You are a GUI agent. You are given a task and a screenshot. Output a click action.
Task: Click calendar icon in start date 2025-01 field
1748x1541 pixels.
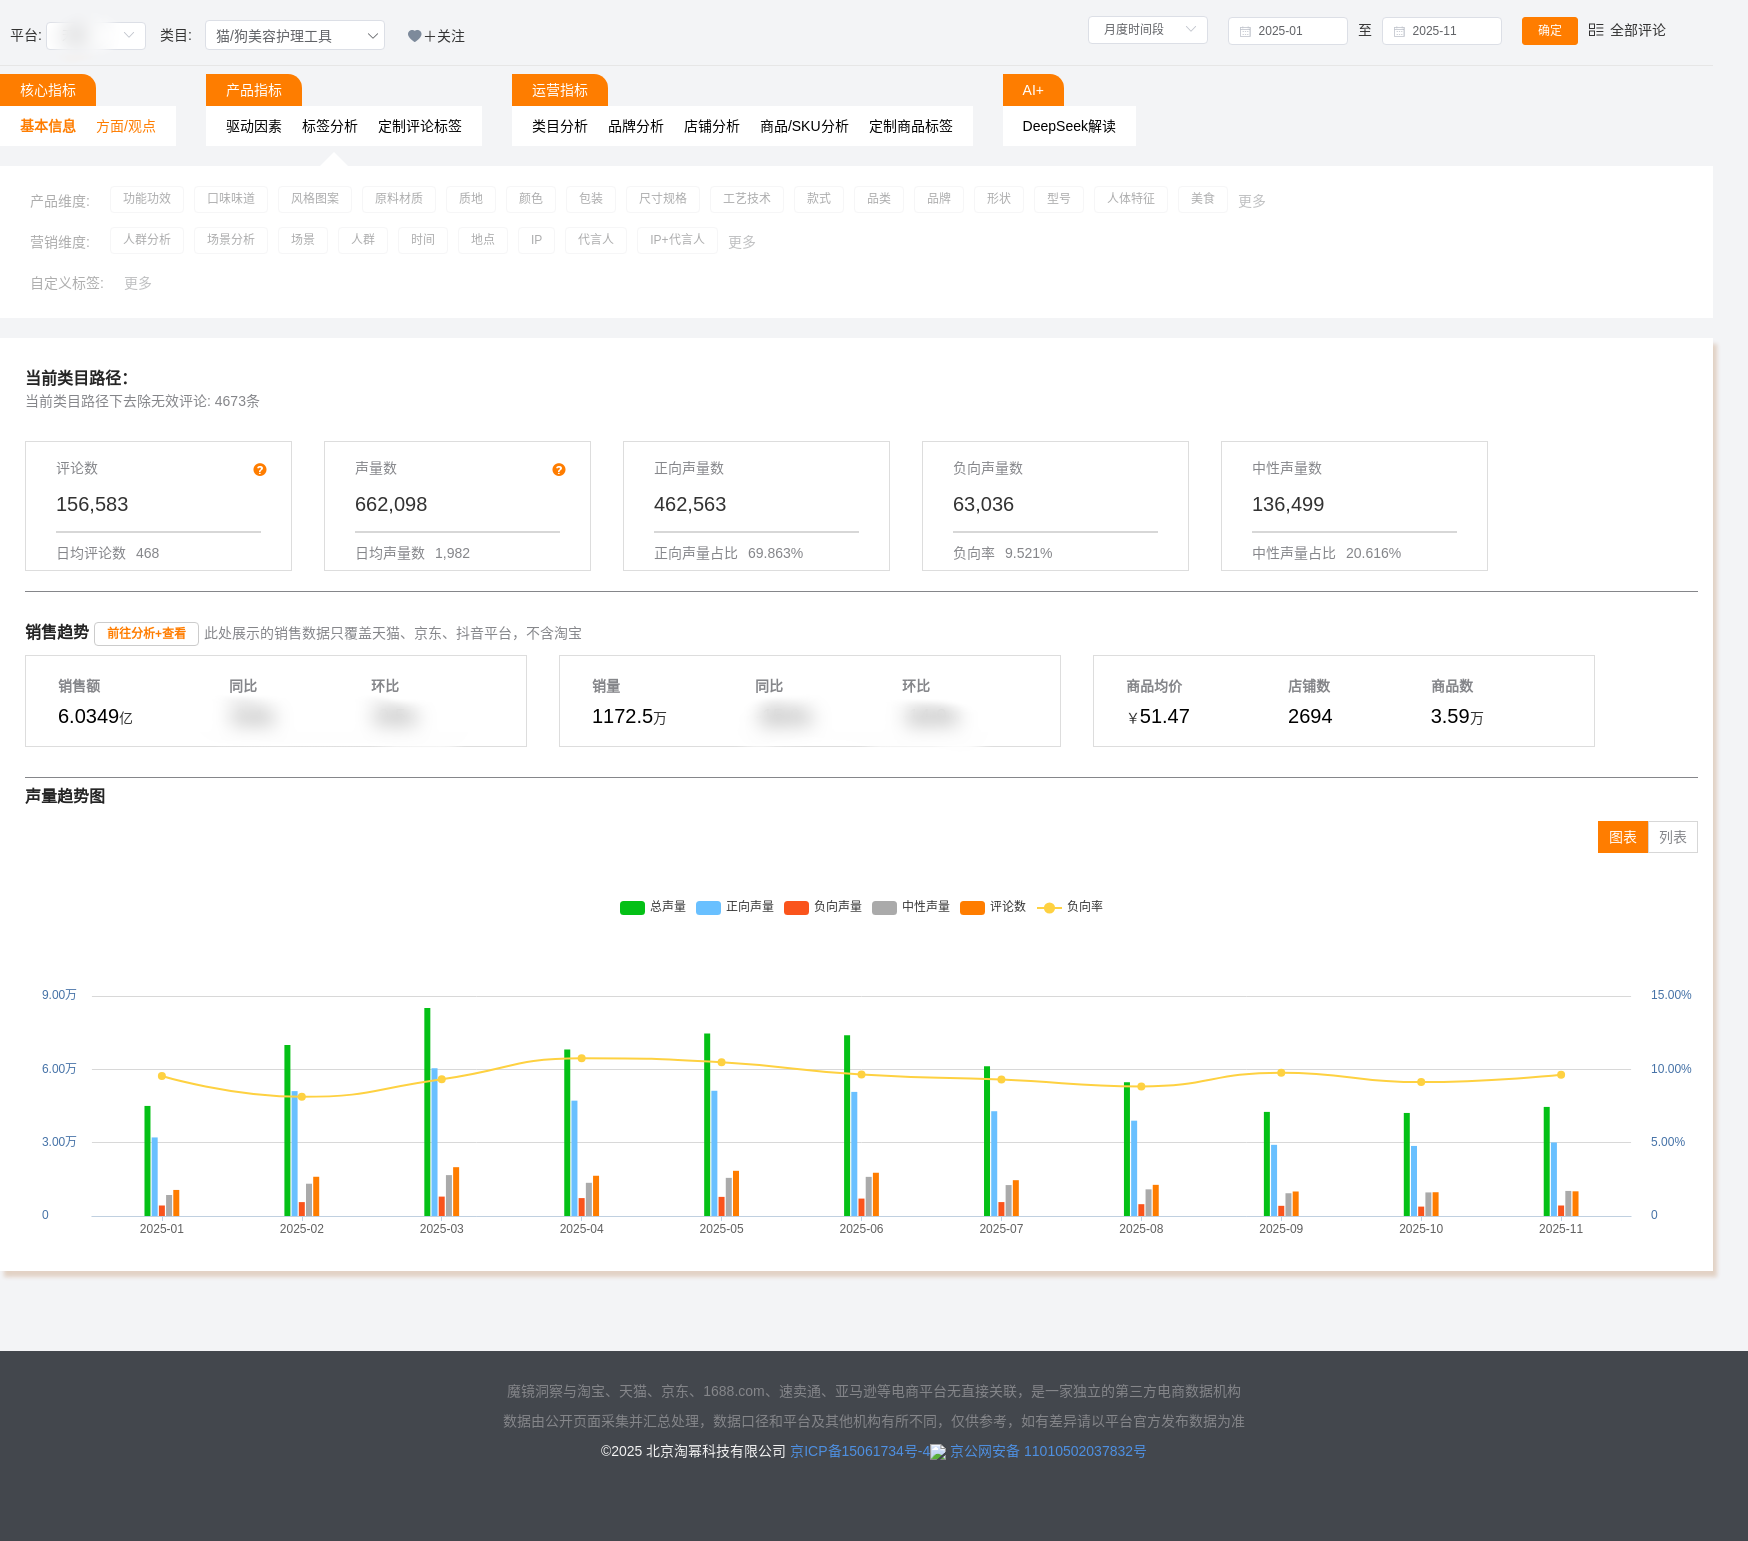(1245, 31)
